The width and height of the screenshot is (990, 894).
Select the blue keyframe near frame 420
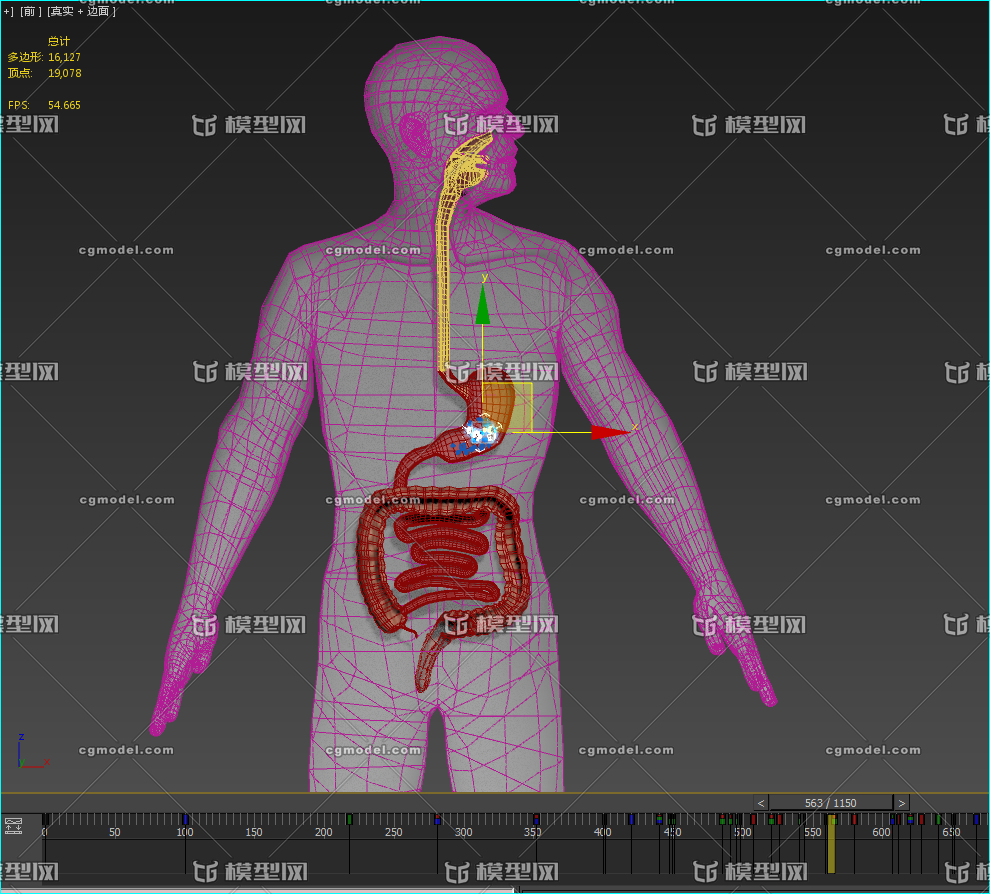(x=631, y=820)
